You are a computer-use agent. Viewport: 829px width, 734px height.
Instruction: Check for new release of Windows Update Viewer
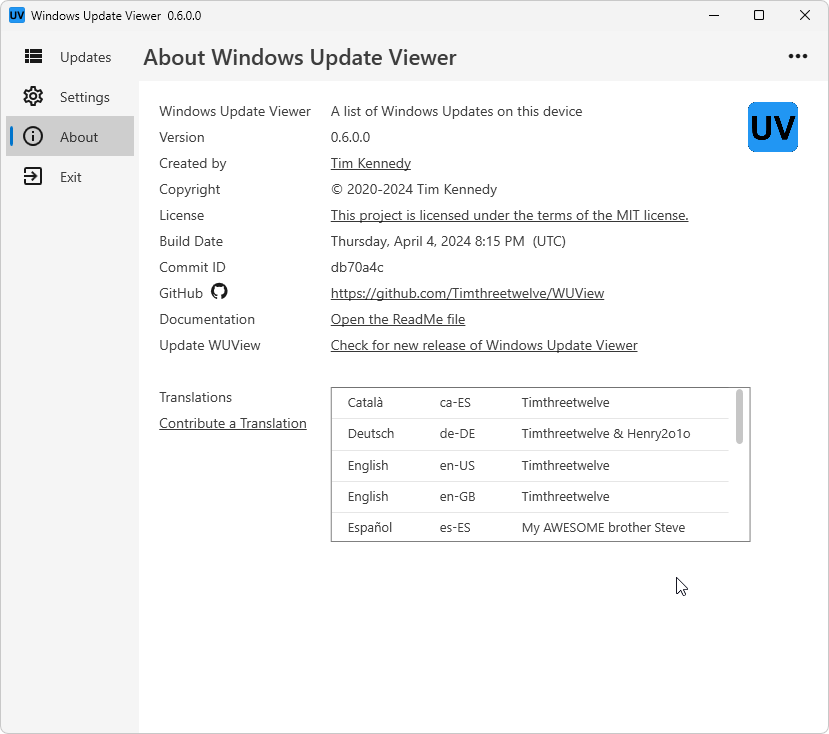click(x=484, y=345)
